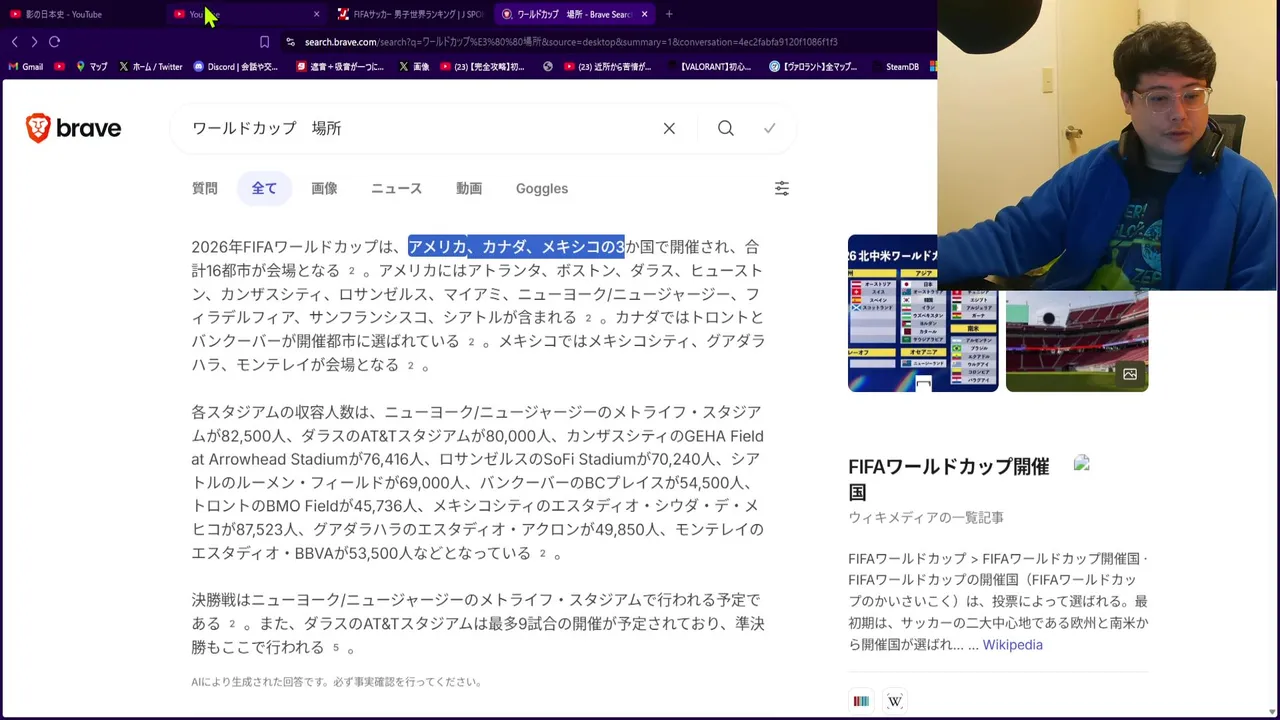Image resolution: width=1280 pixels, height=720 pixels.
Task: Go back to the previous page
Action: [x=14, y=42]
